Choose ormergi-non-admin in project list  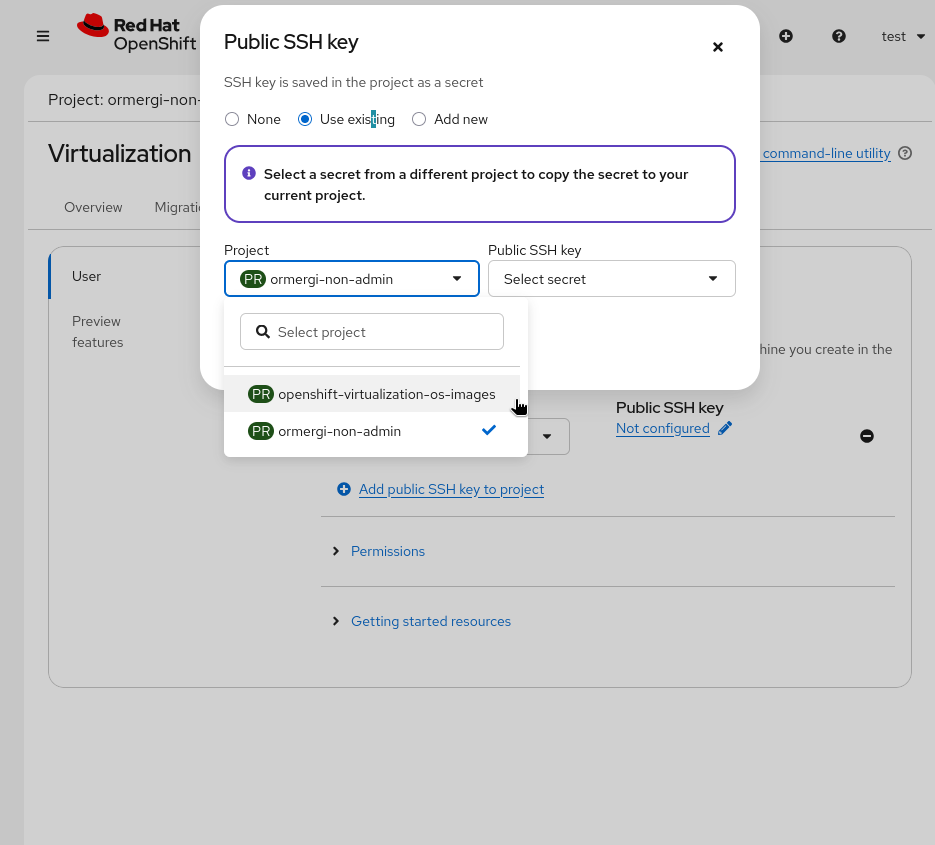pos(339,431)
